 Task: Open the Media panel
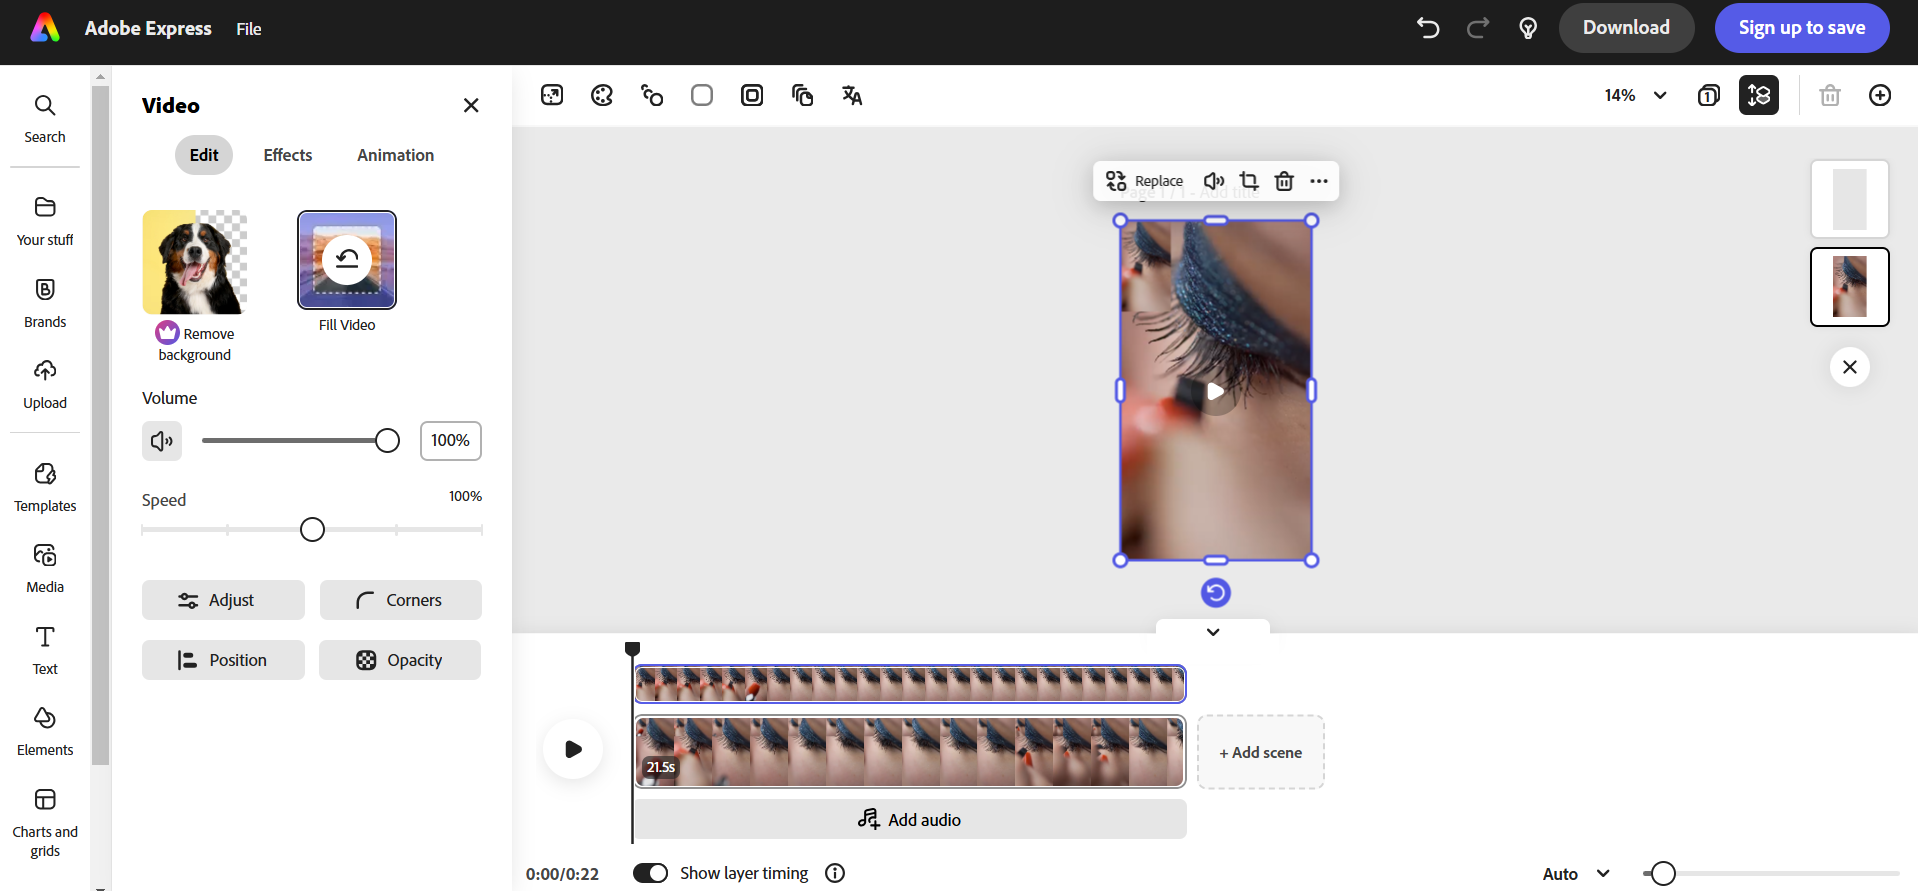pyautogui.click(x=45, y=569)
